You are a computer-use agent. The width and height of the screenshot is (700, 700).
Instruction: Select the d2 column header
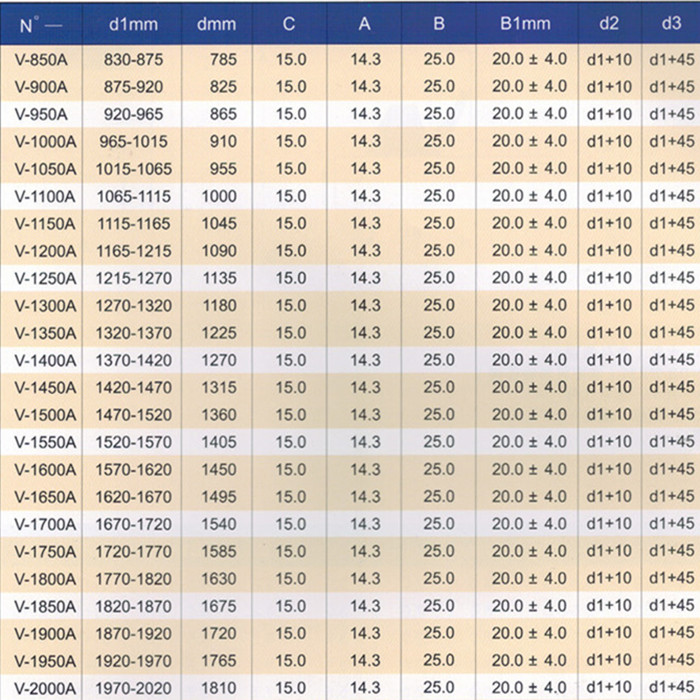tap(608, 24)
